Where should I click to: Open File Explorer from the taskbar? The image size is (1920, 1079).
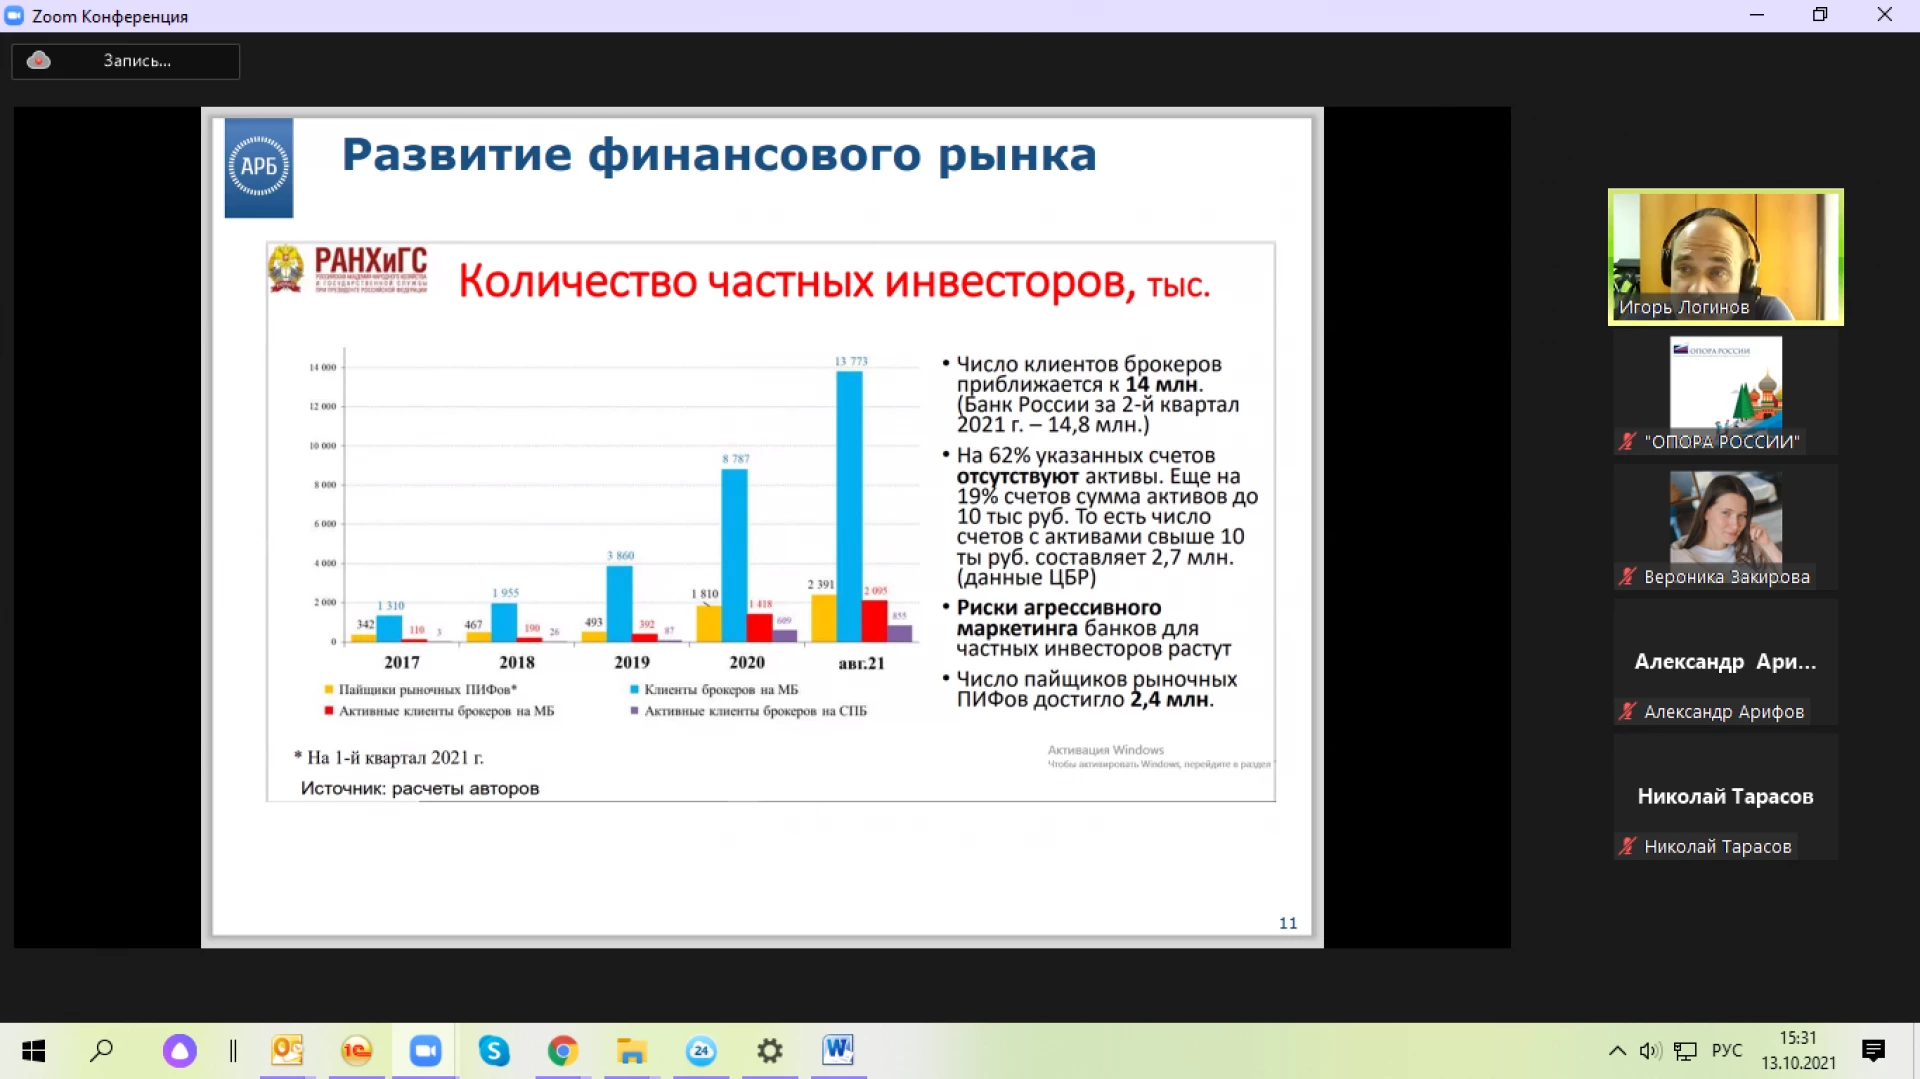point(631,1051)
